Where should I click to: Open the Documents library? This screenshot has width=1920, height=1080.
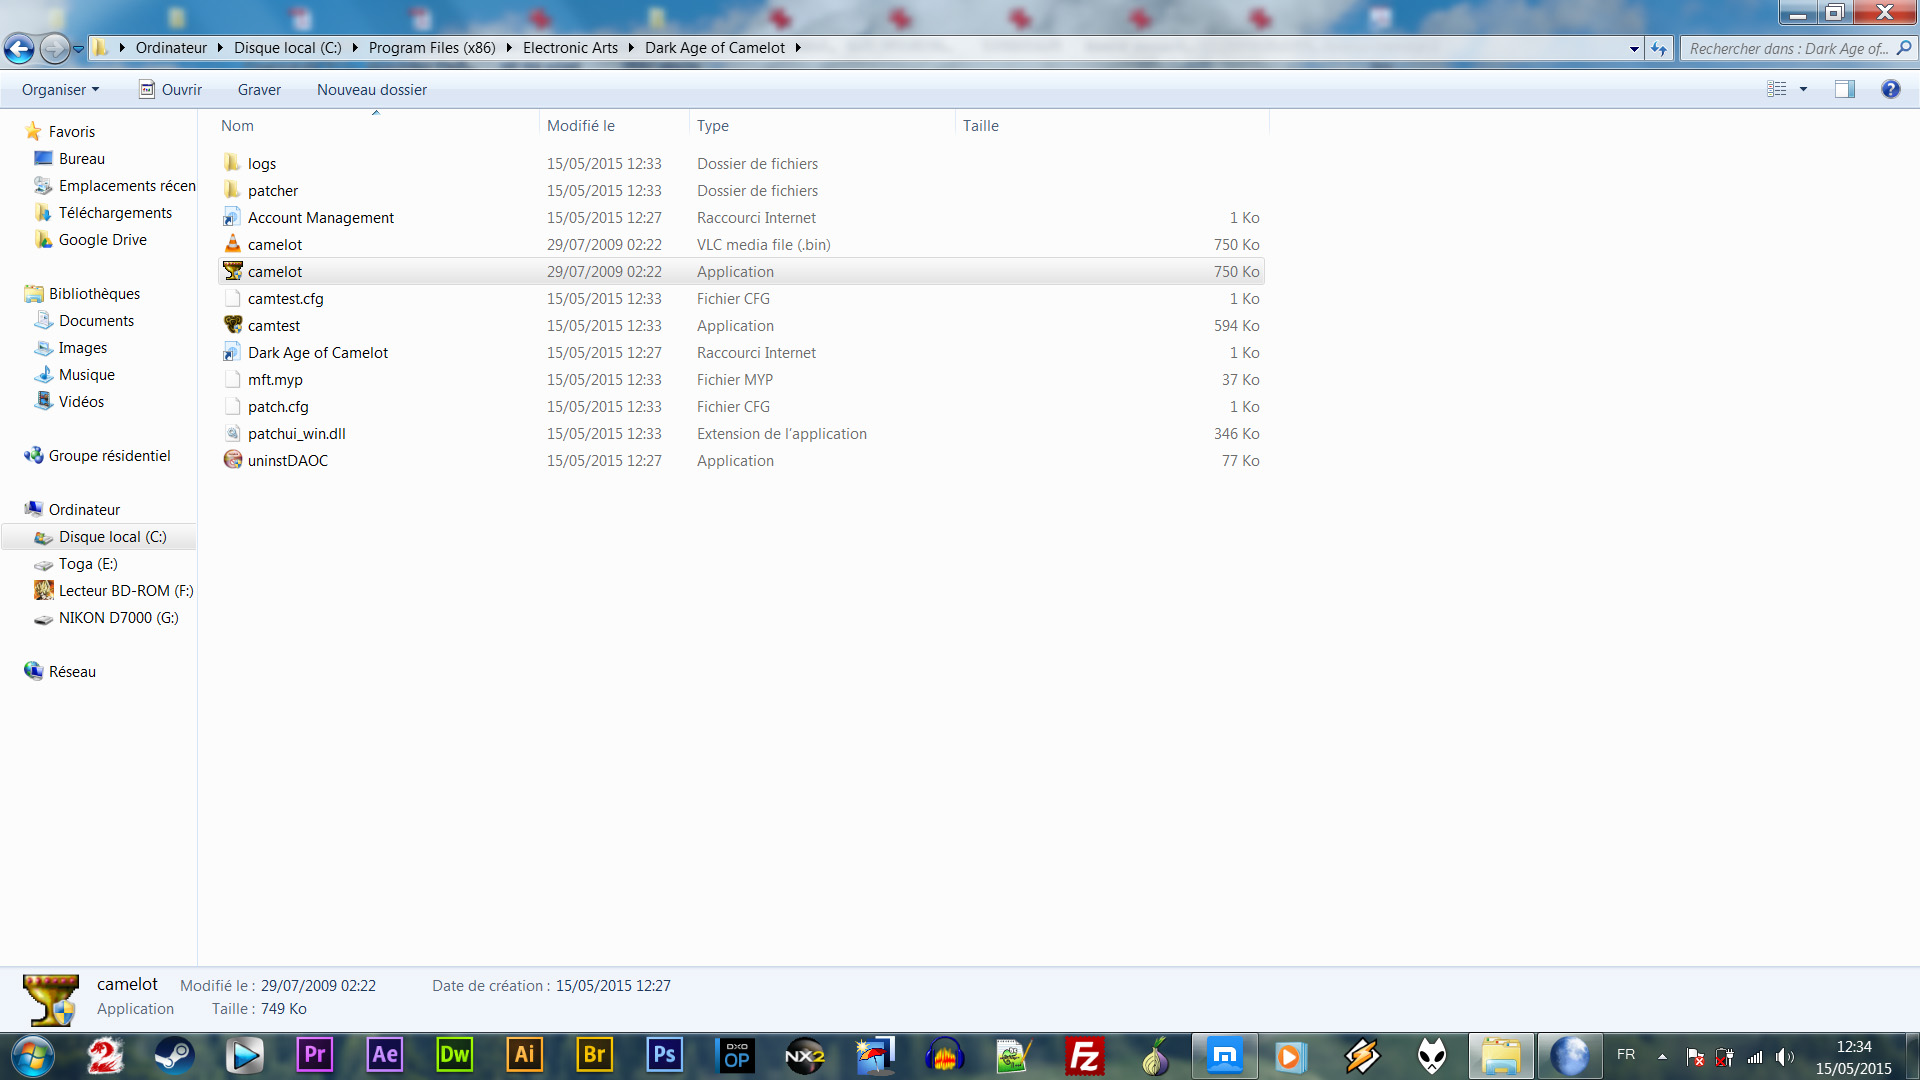point(96,321)
